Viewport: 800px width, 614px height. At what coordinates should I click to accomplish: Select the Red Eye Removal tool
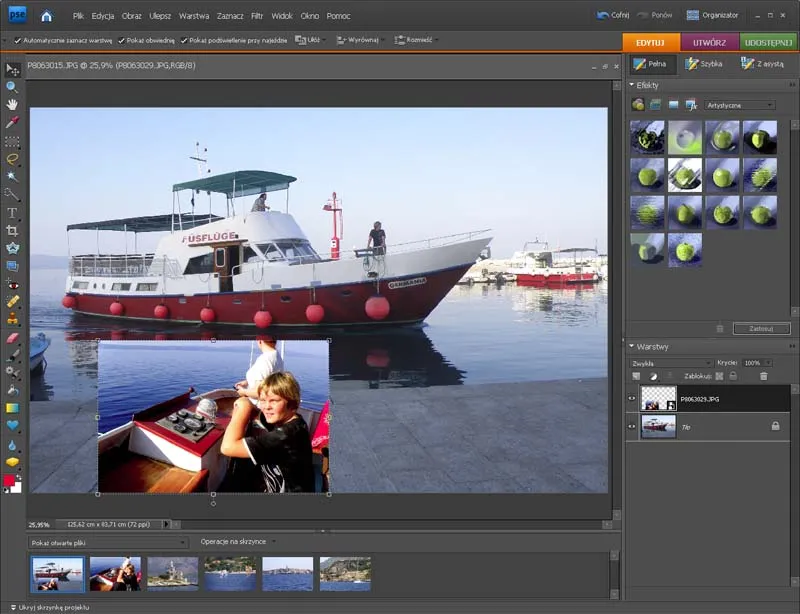(x=12, y=284)
